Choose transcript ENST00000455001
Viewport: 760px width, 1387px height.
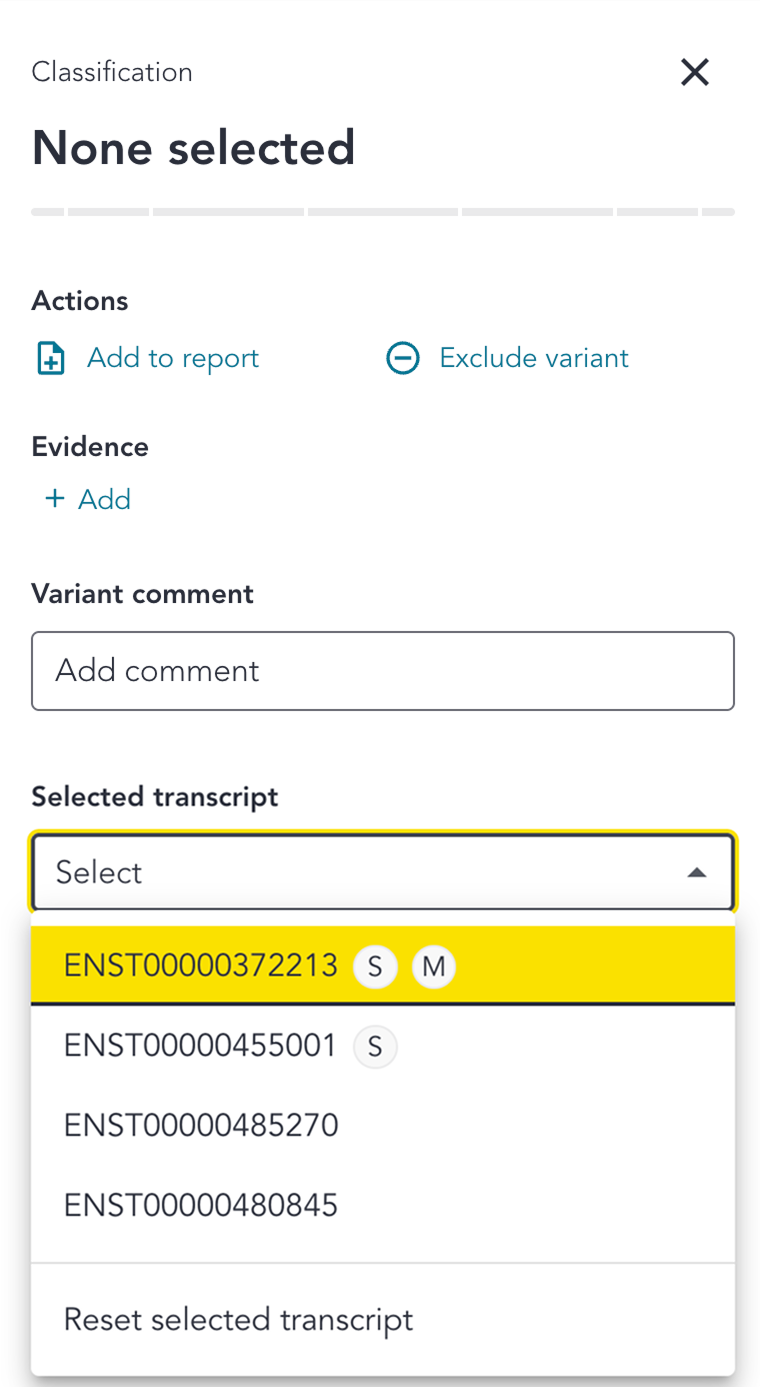point(200,1046)
